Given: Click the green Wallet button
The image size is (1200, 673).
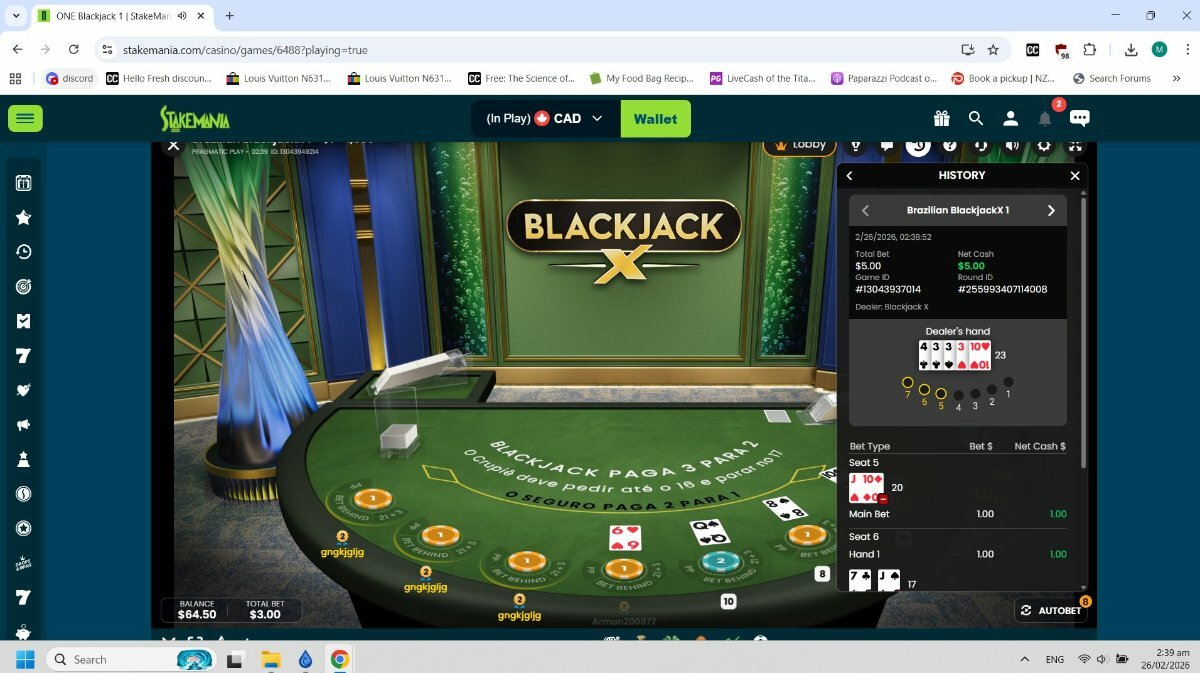Looking at the screenshot, I should click(655, 118).
